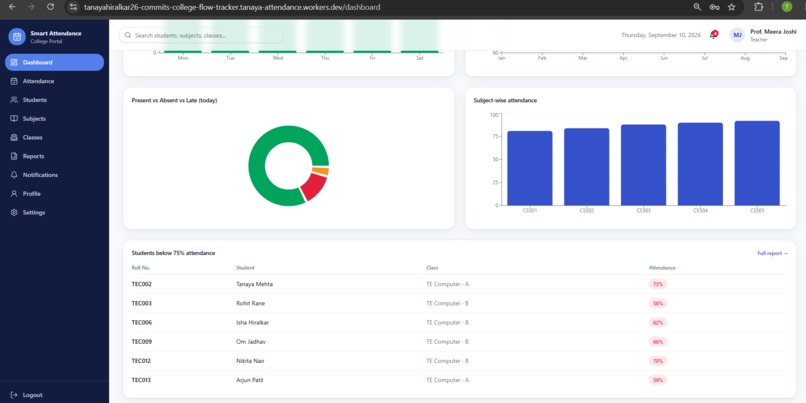Click the MJ user avatar
Viewport: 806px width, 403px height.
click(x=737, y=35)
